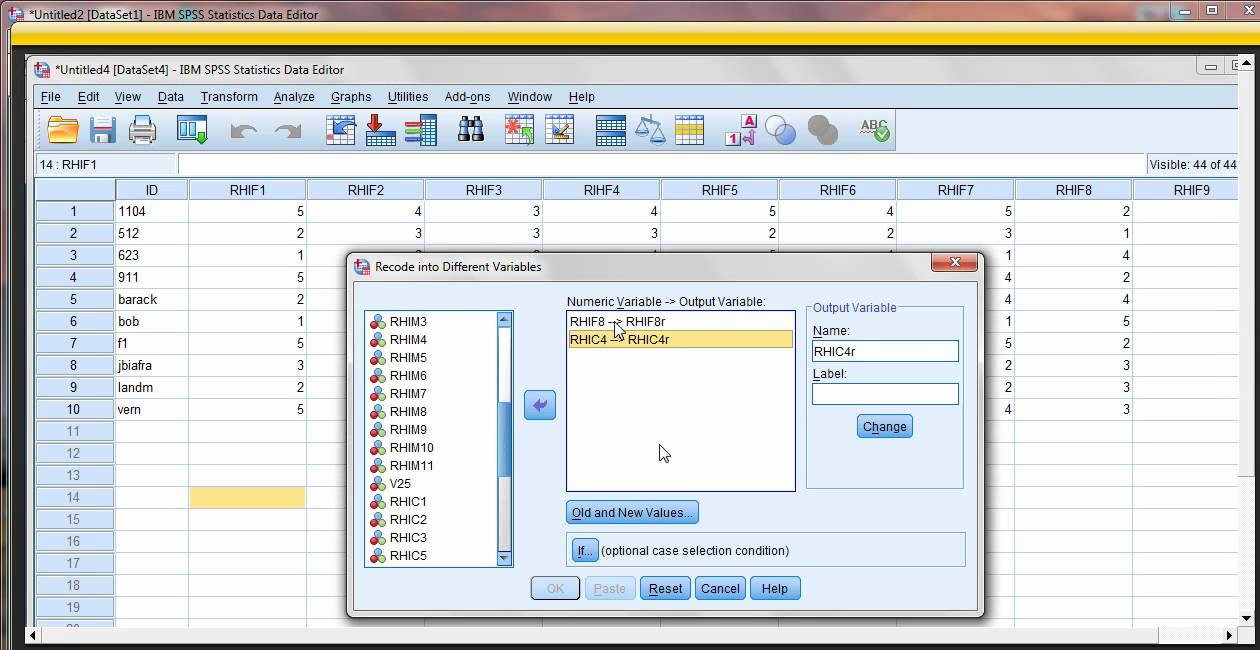Viewport: 1260px width, 650px height.
Task: Click the output variable Label field
Action: tap(886, 394)
